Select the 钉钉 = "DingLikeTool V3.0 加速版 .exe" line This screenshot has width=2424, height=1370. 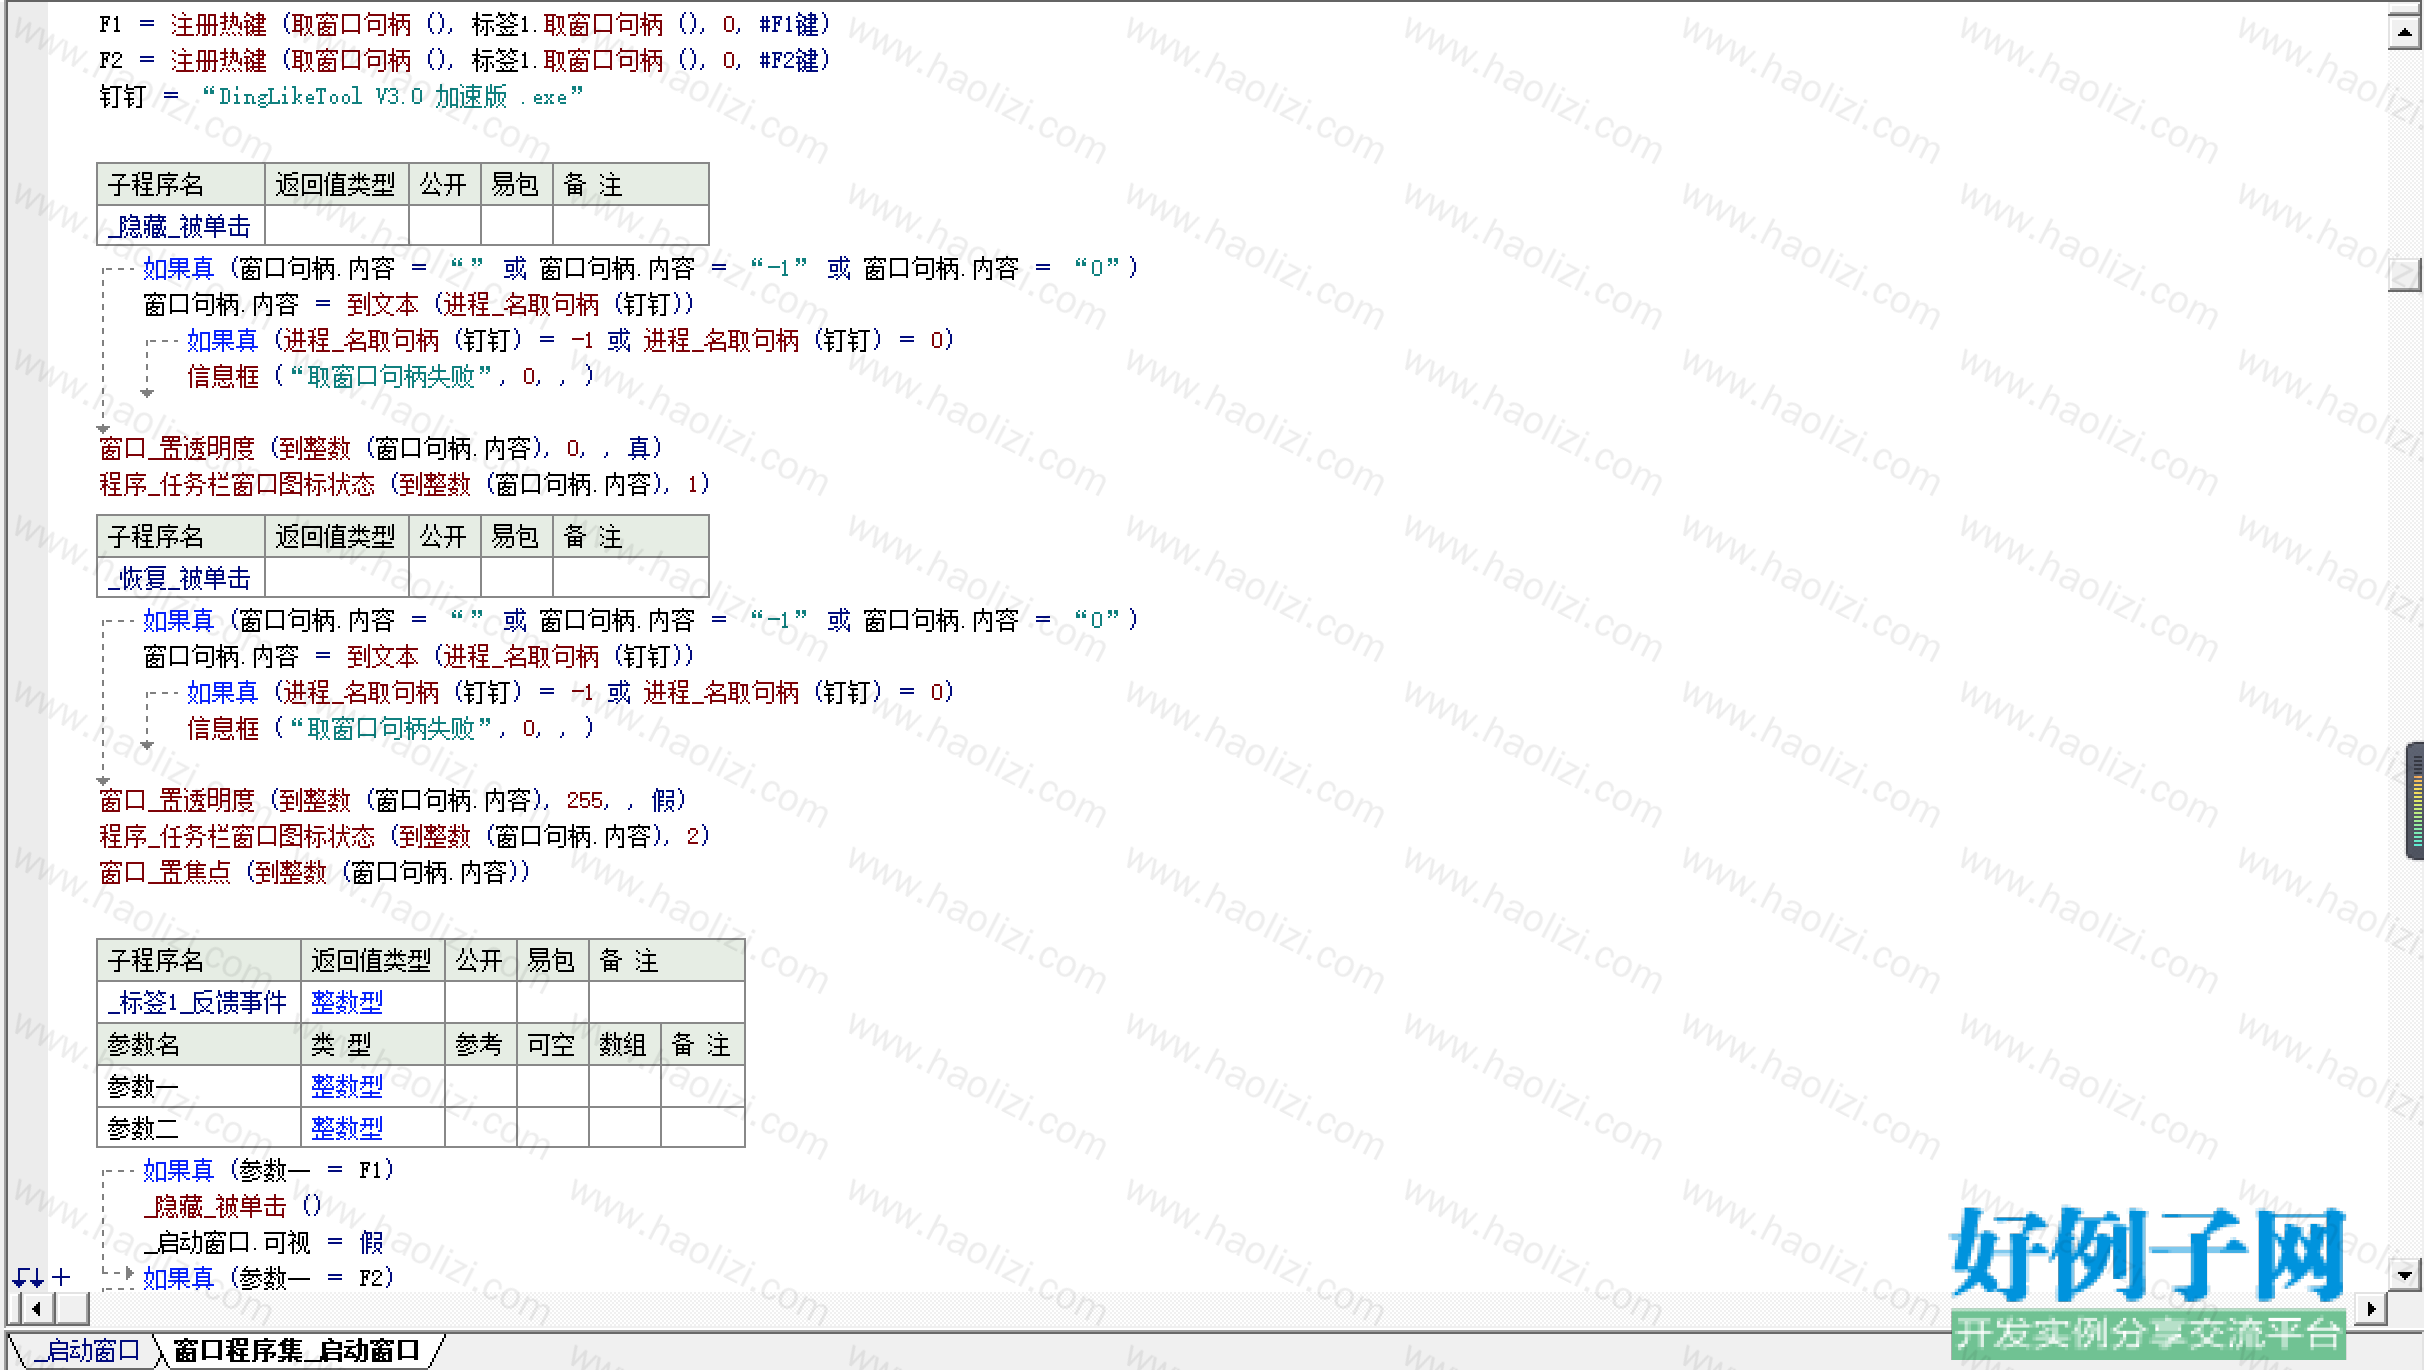pos(340,97)
